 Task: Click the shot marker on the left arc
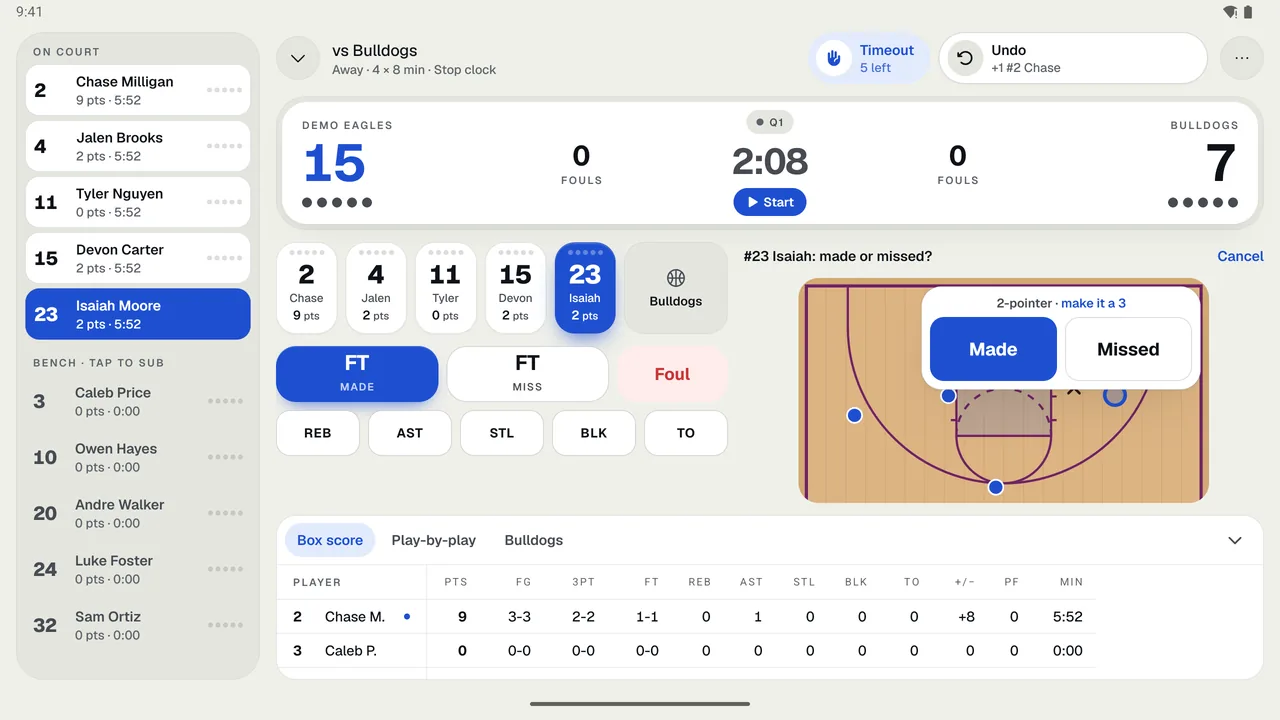854,415
